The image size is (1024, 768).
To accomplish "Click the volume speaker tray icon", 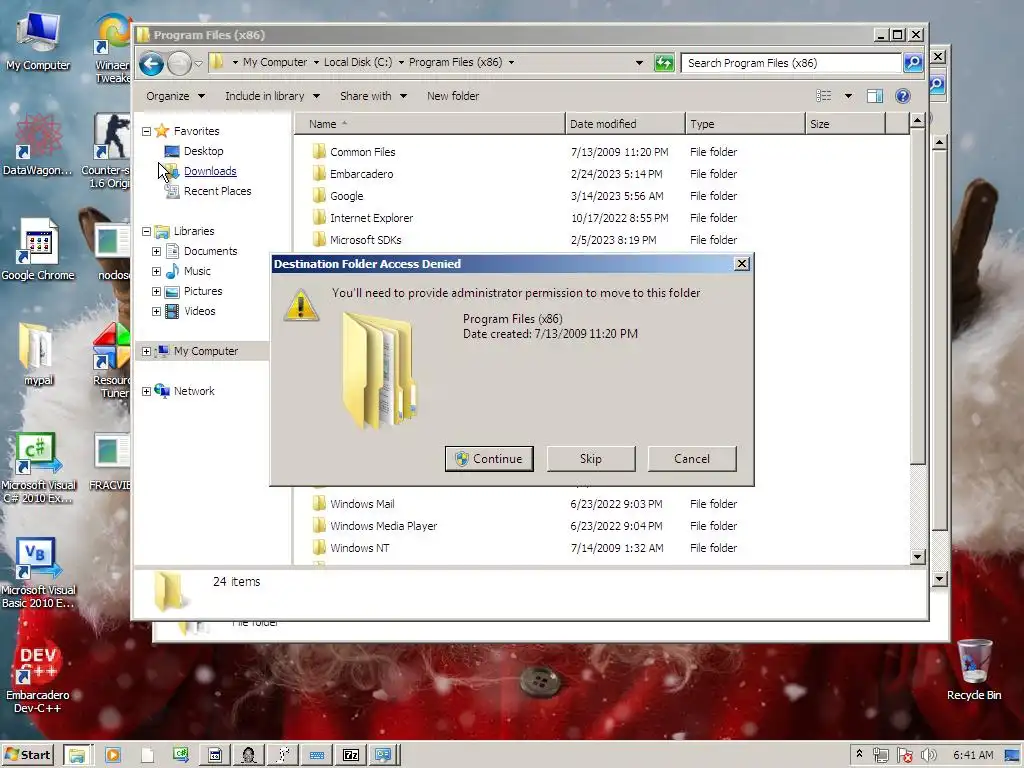I will [x=929, y=756].
